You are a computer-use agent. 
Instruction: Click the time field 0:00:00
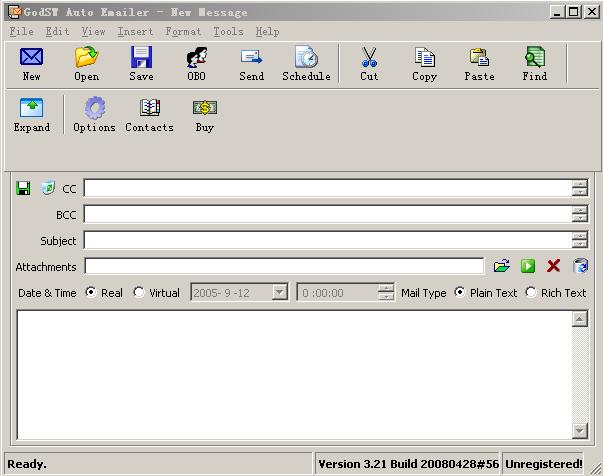(338, 293)
